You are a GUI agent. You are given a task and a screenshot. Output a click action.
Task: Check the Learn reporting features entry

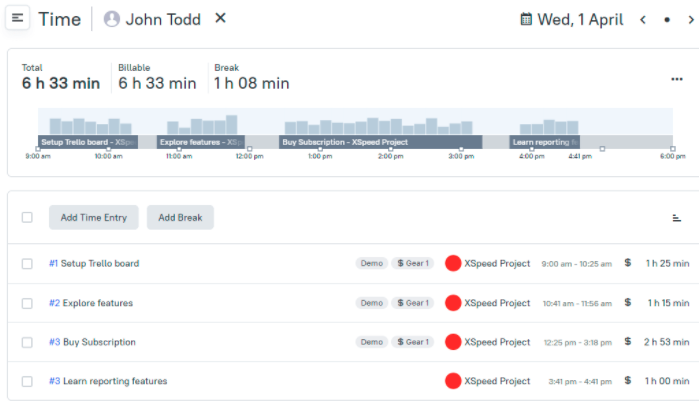pos(27,381)
